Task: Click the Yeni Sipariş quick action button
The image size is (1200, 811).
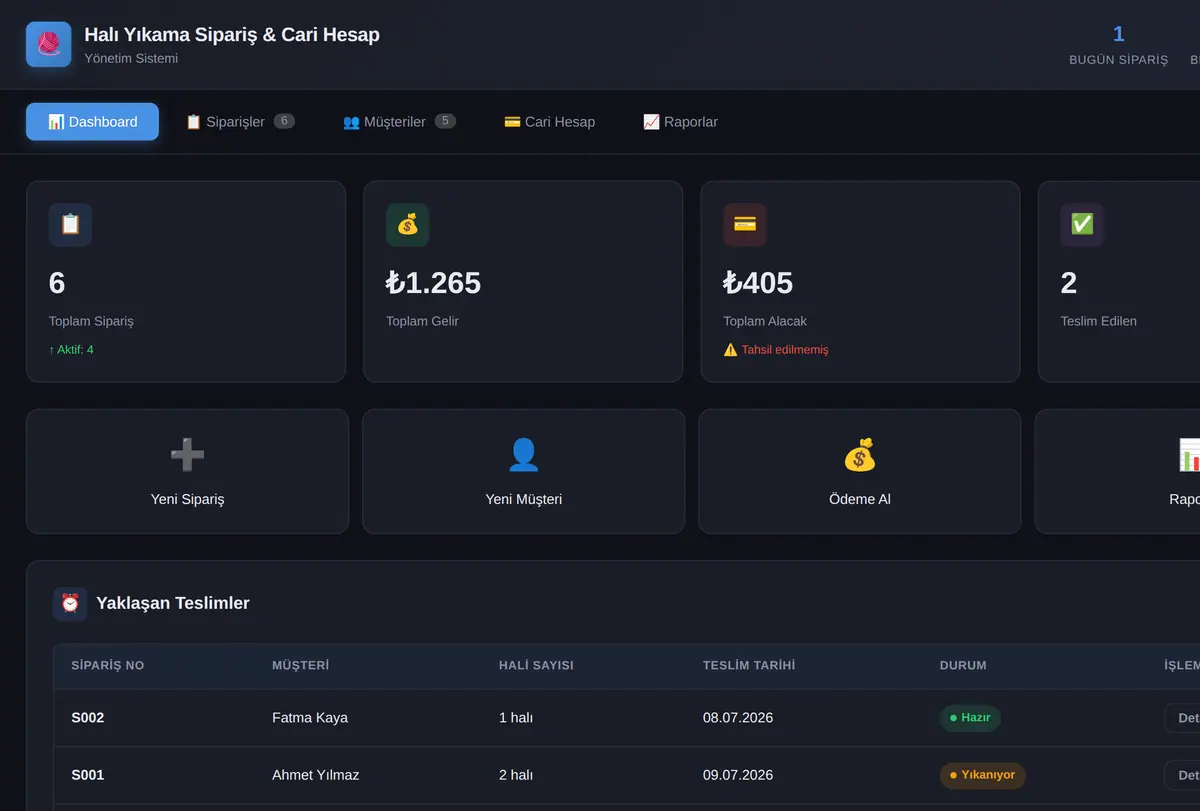Action: pyautogui.click(x=187, y=471)
